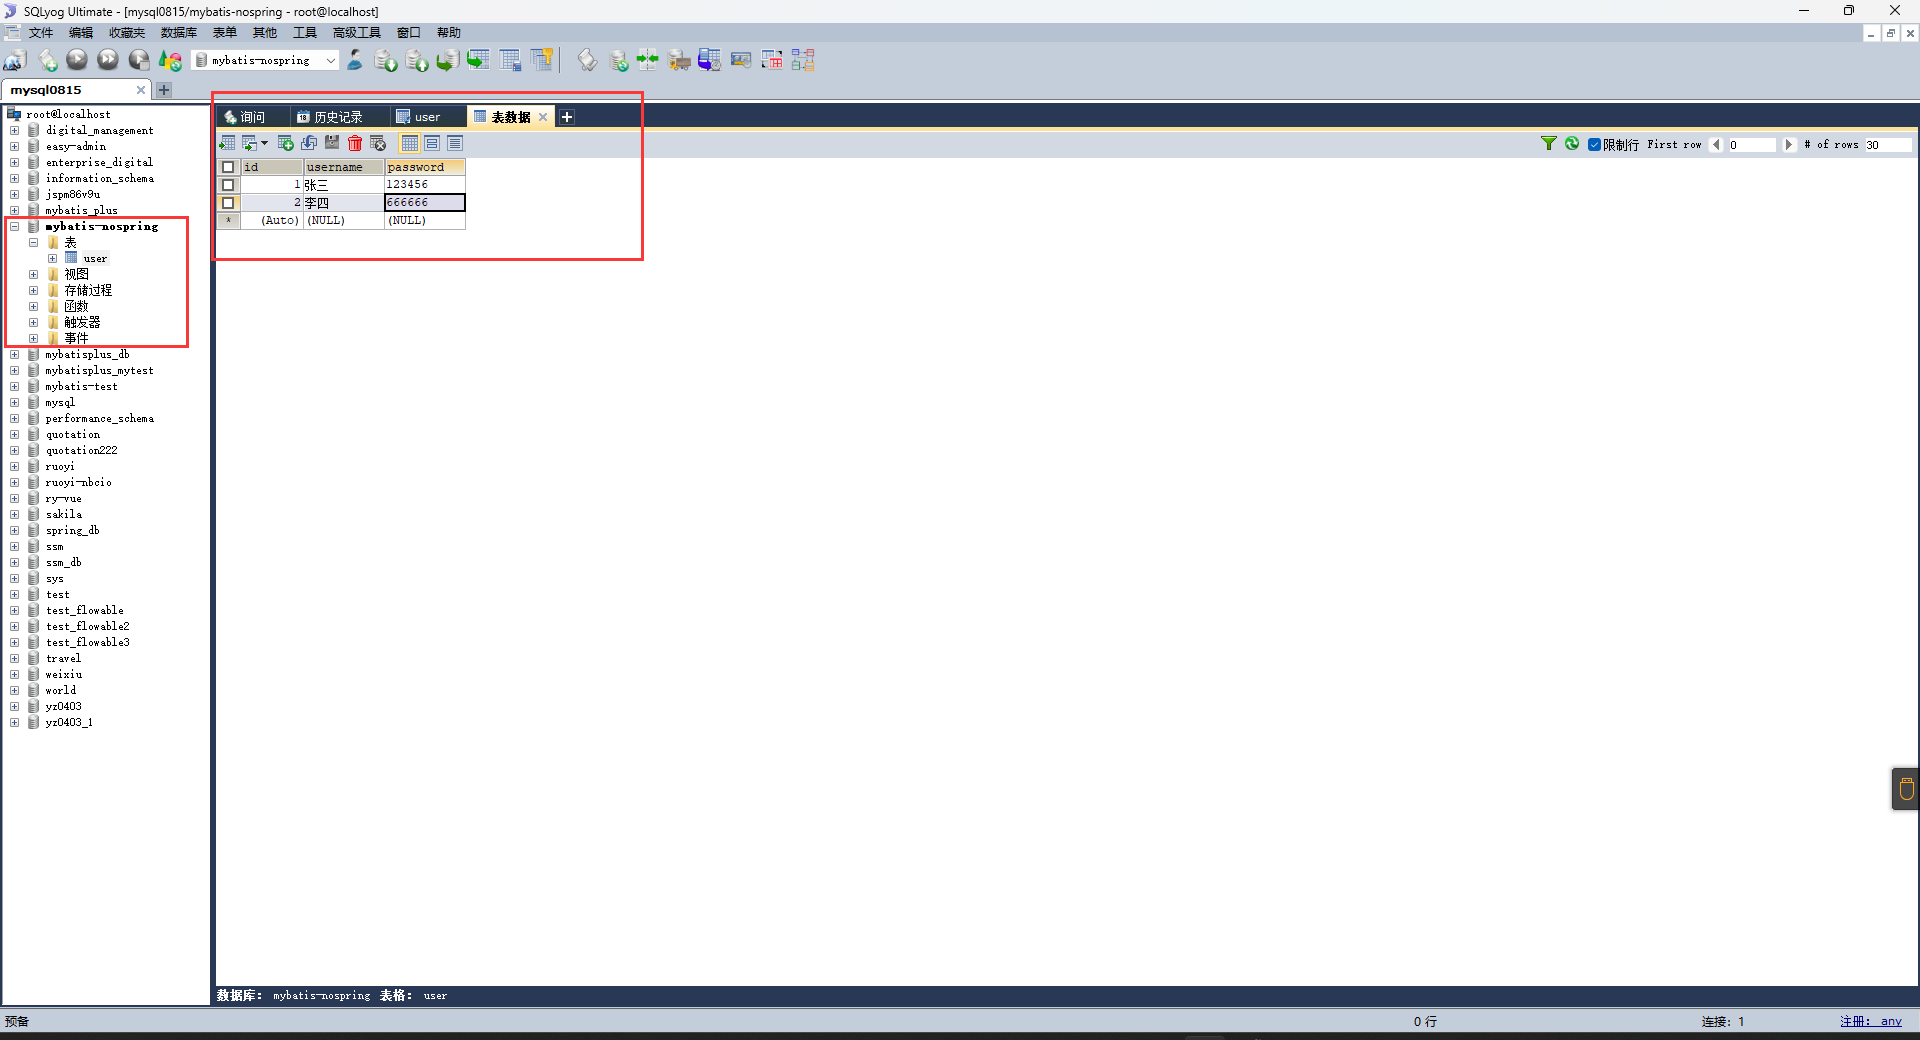The image size is (1920, 1040).
Task: Click the insert new row icon
Action: tap(286, 143)
